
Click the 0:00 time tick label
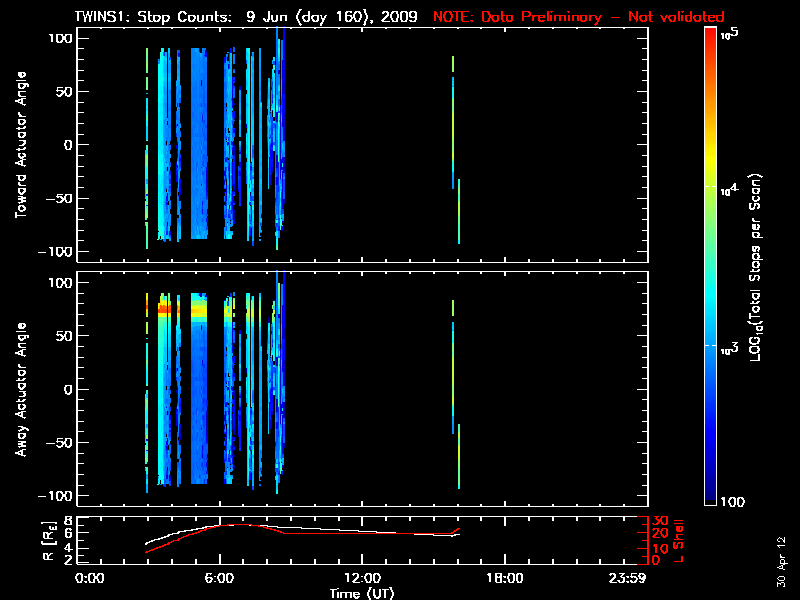pos(90,579)
